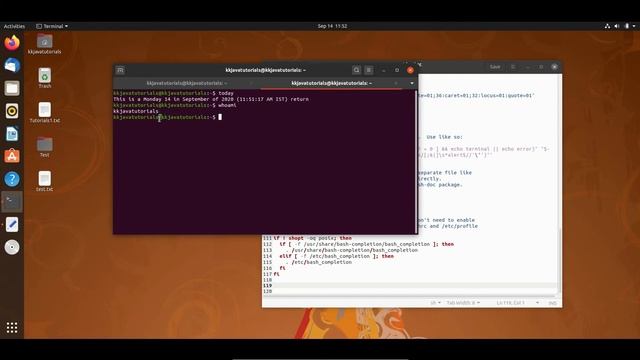Image resolution: width=640 pixels, height=360 pixels.
Task: Open the terminal hamburger menu
Action: 369,70
